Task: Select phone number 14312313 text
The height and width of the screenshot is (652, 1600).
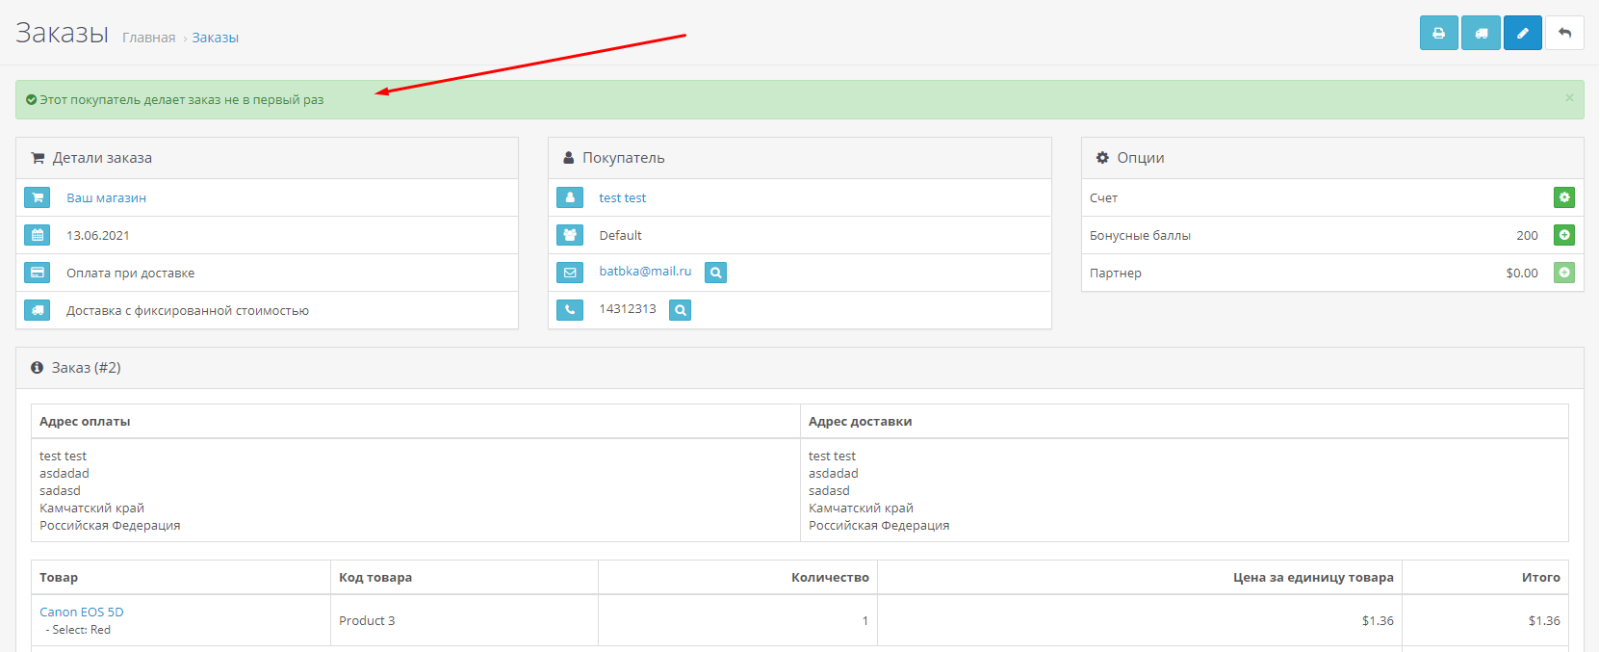Action: coord(628,309)
